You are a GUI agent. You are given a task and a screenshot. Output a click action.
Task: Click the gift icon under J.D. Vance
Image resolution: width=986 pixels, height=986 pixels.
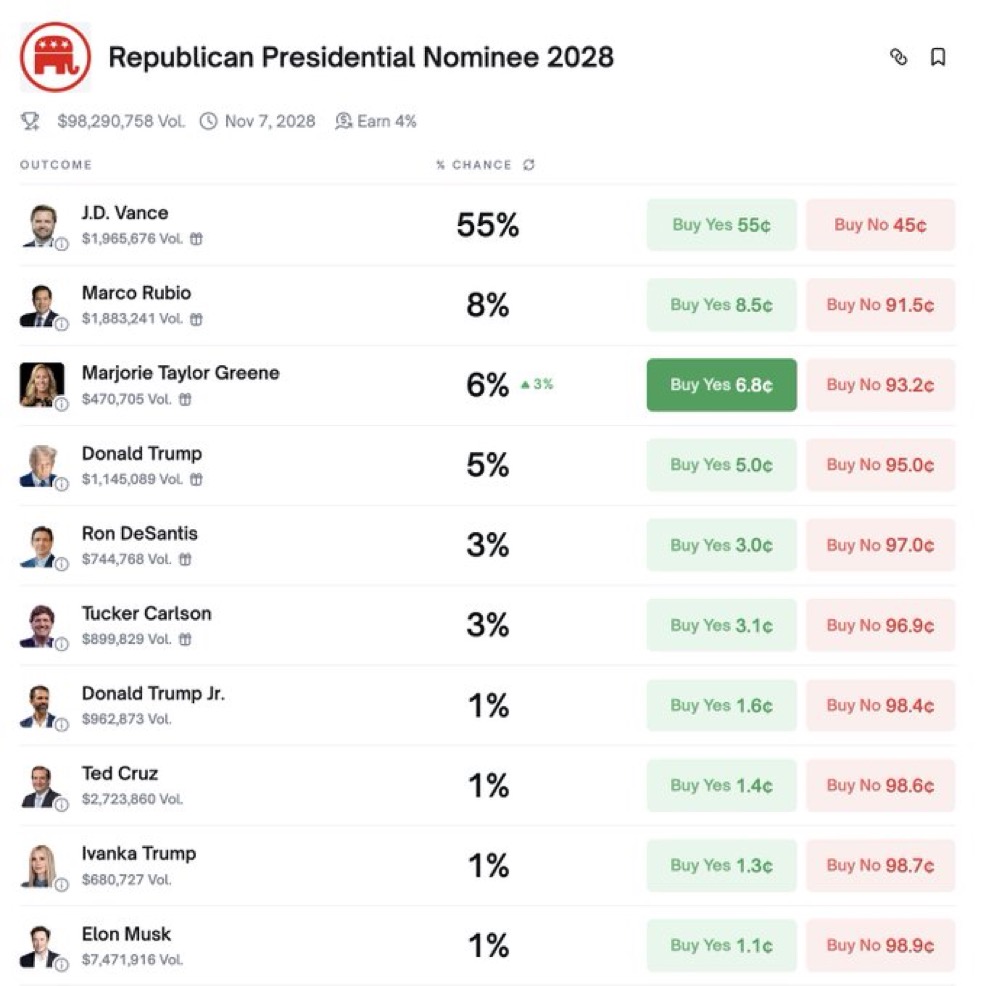click(197, 239)
